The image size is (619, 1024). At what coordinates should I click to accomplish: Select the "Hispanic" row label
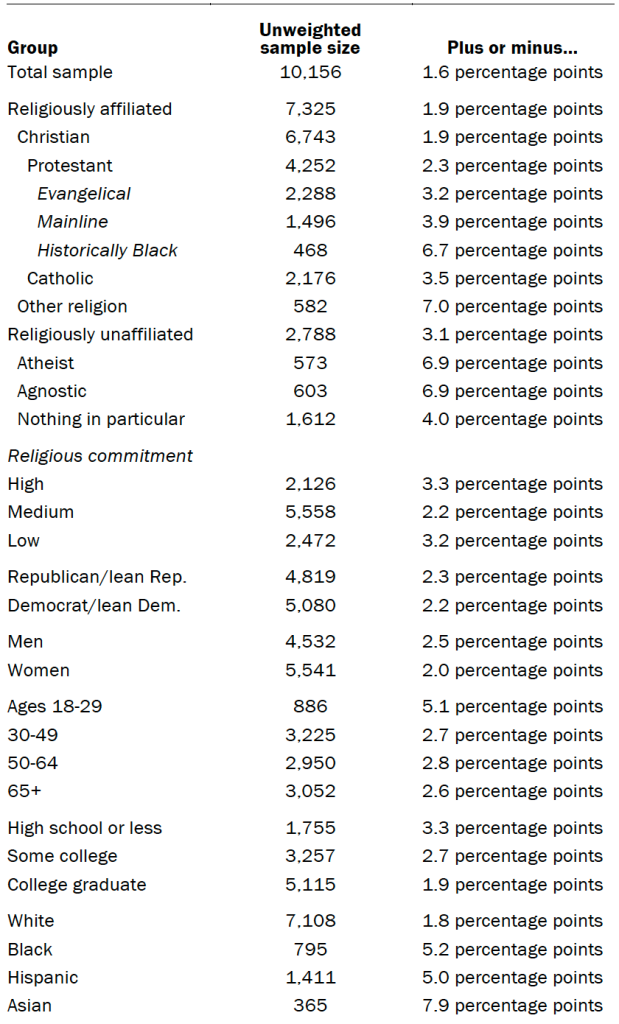point(43,977)
